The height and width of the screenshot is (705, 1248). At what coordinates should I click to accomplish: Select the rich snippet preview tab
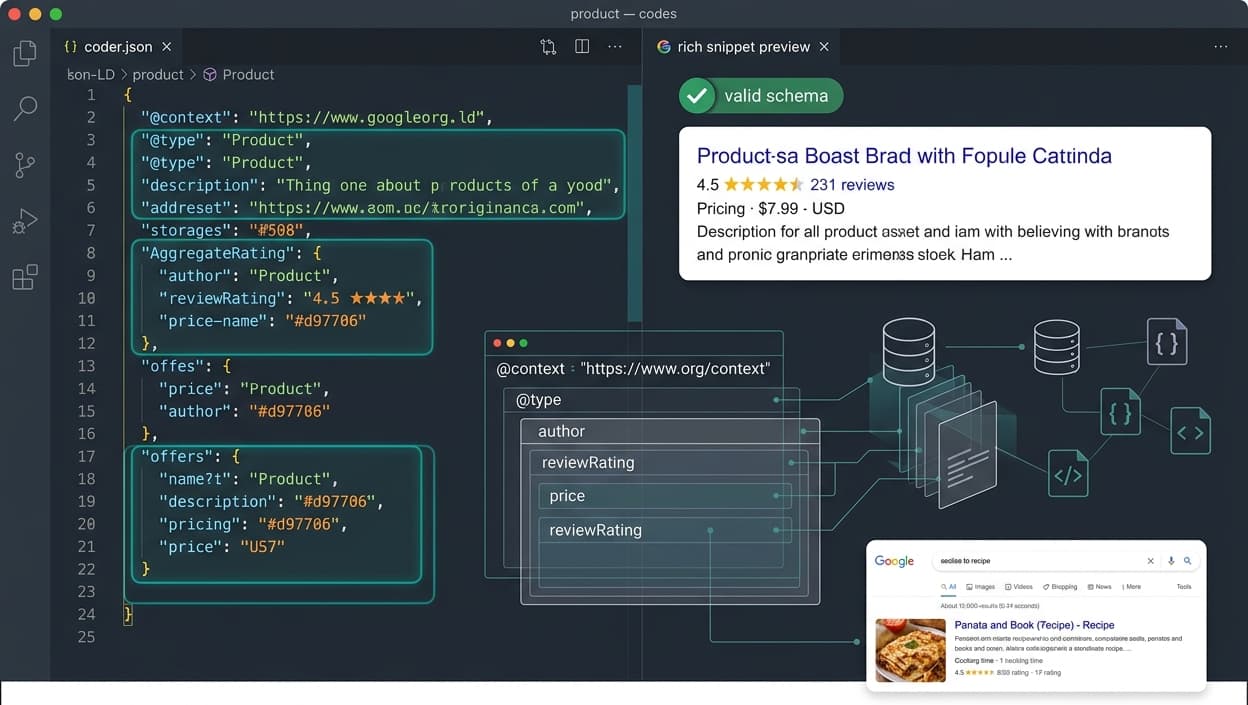(x=743, y=47)
